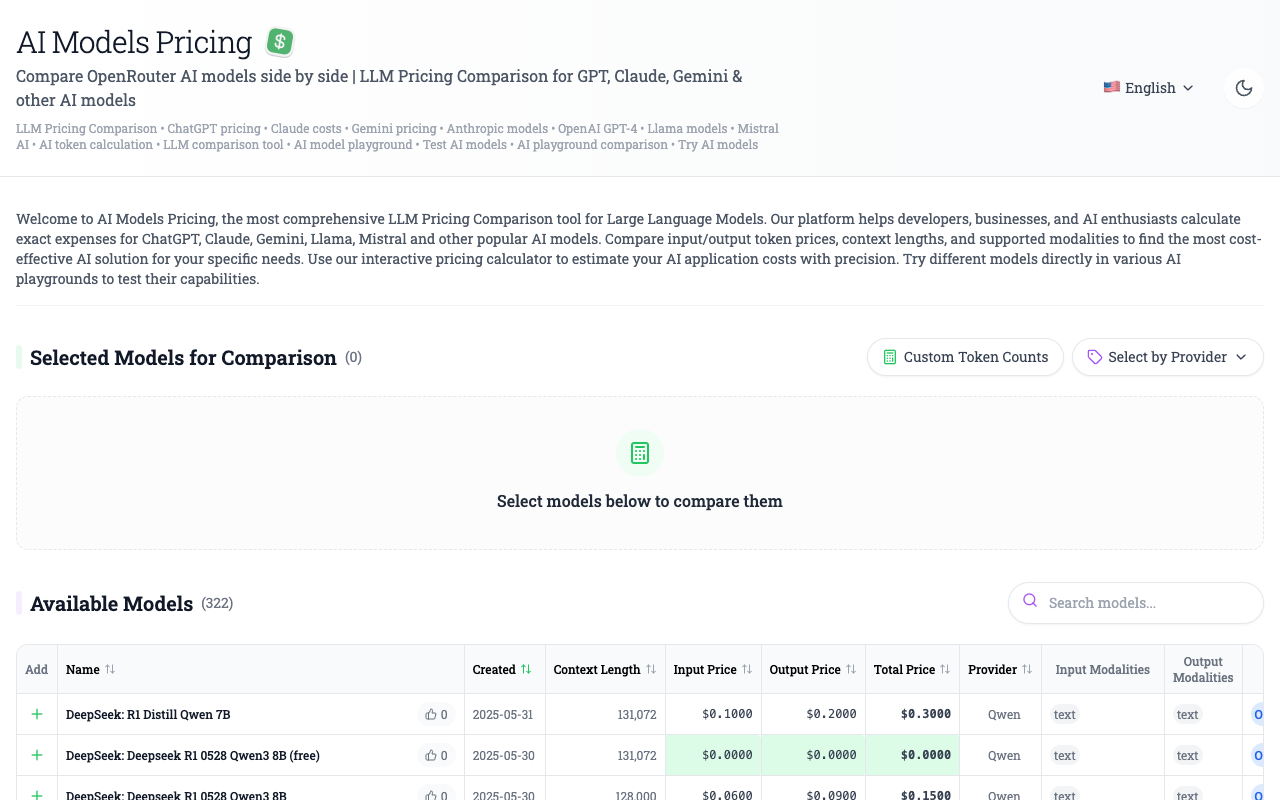Viewport: 1280px width, 800px height.
Task: Sort table by Name column
Action: (x=91, y=670)
